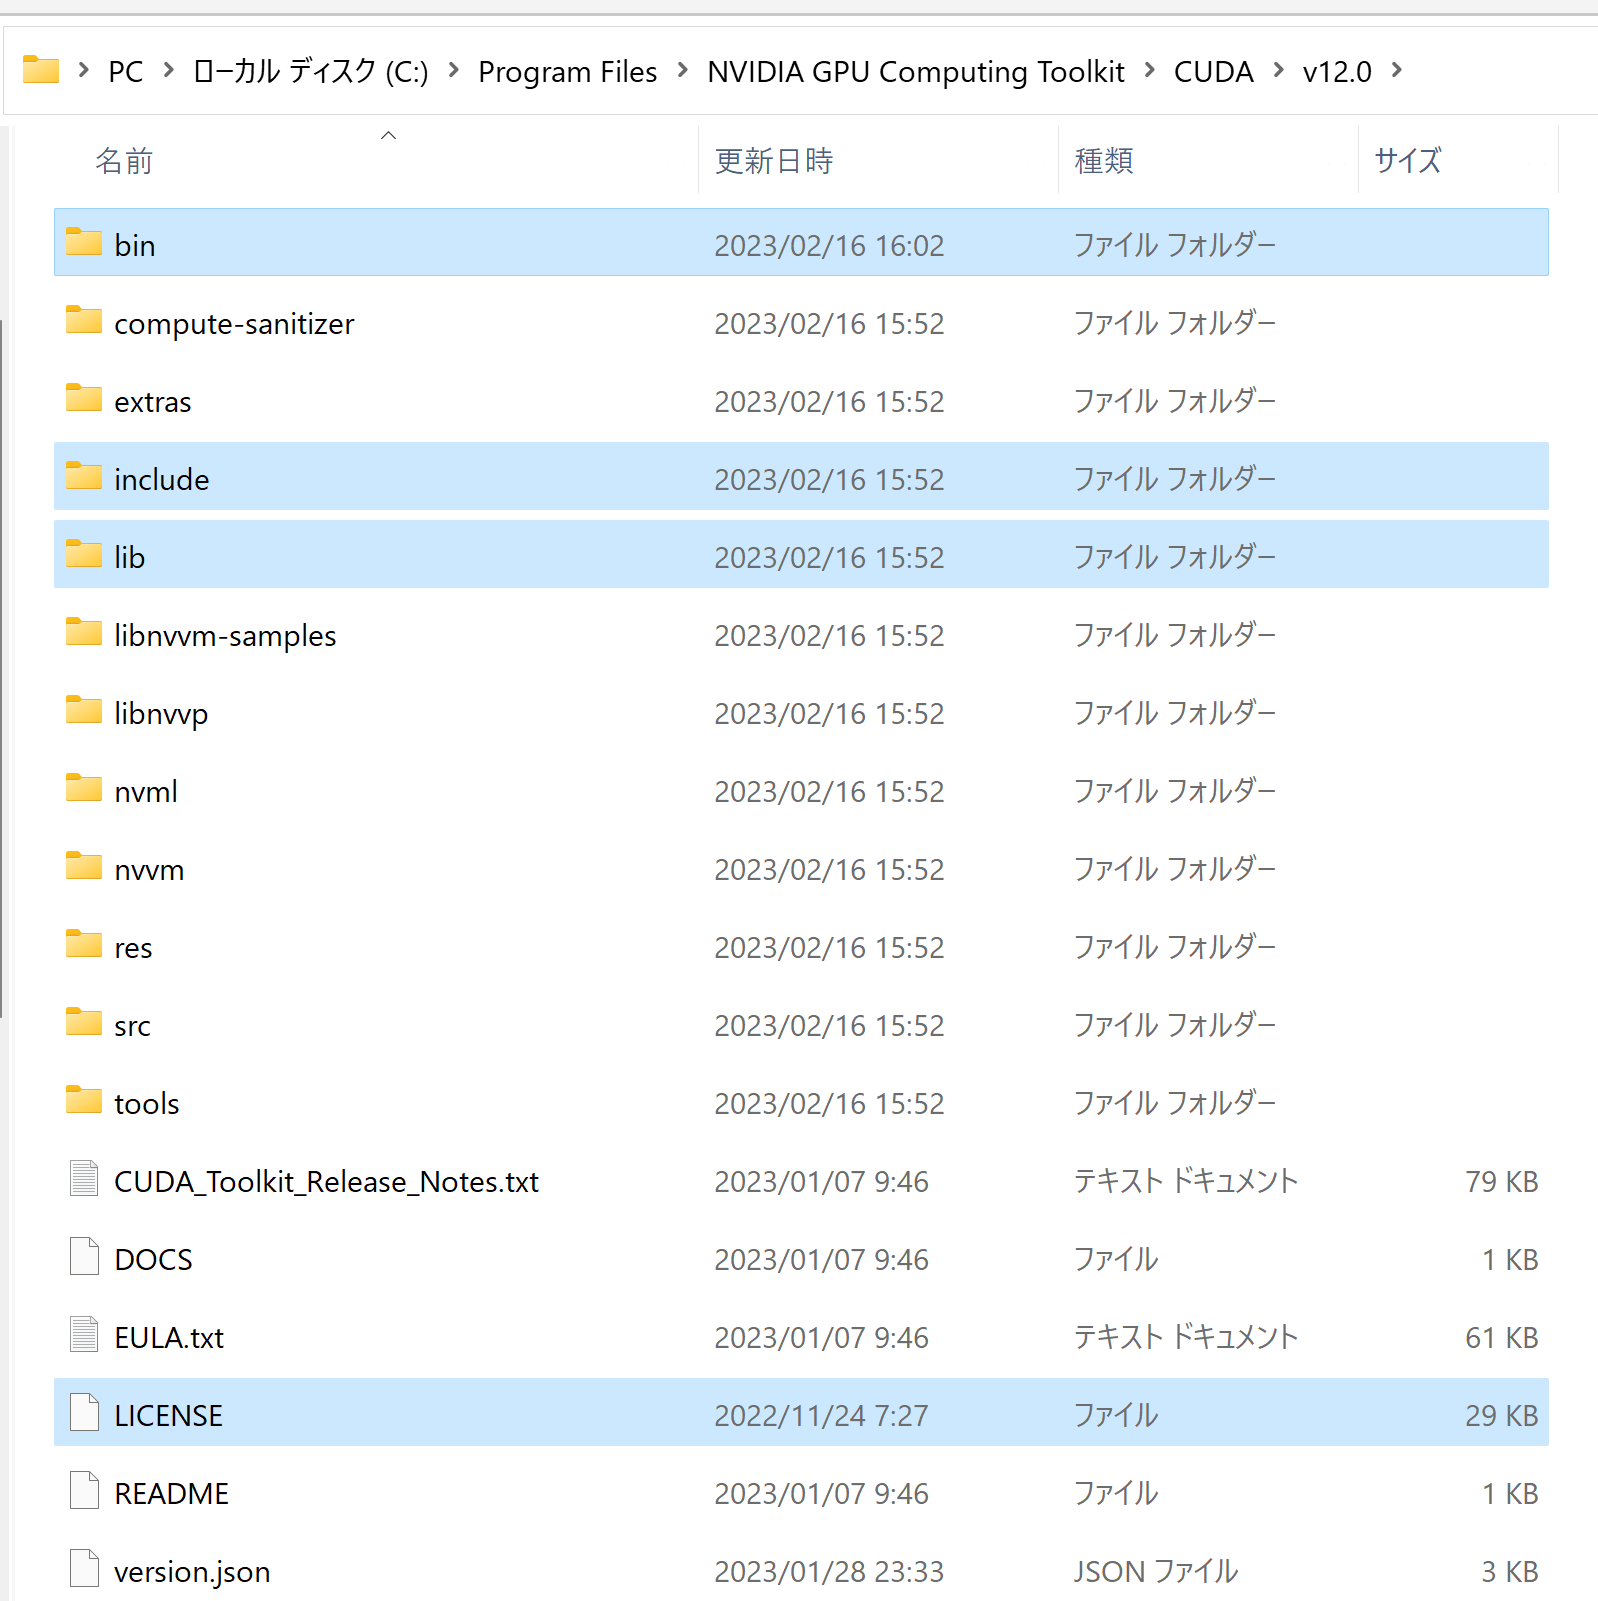Expand the chevron after NVIDIA GPU Computing Toolkit
This screenshot has height=1601, width=1598.
[1149, 70]
